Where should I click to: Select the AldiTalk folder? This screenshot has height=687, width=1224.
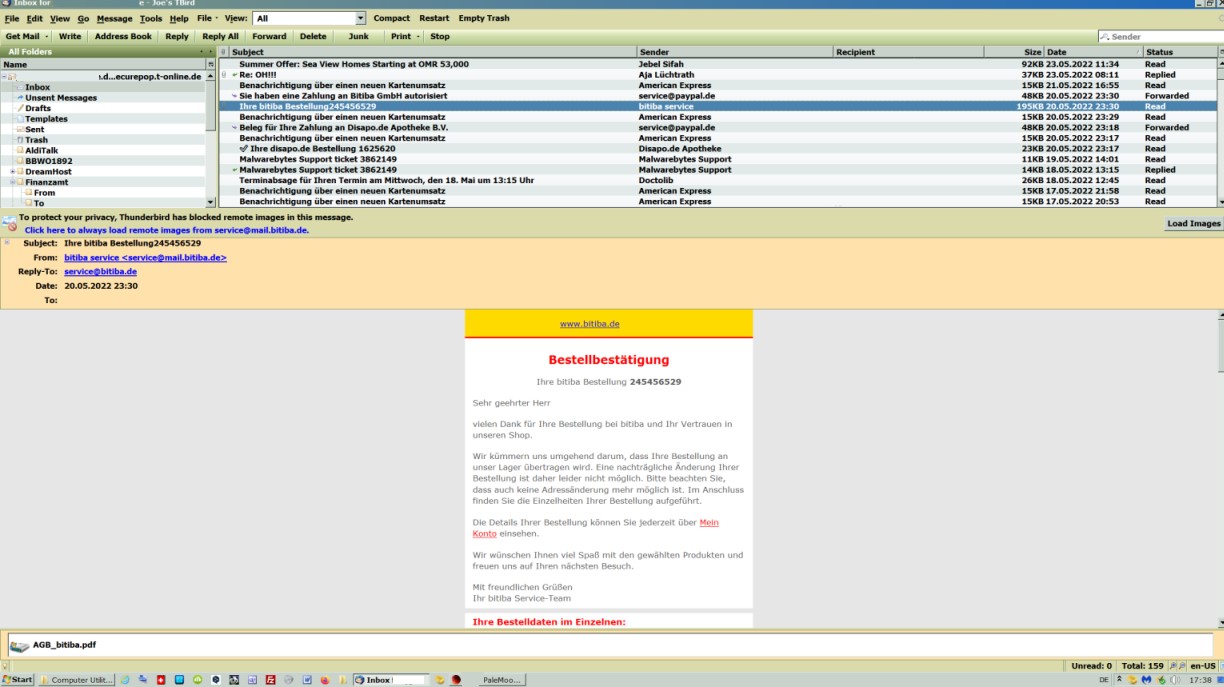42,150
